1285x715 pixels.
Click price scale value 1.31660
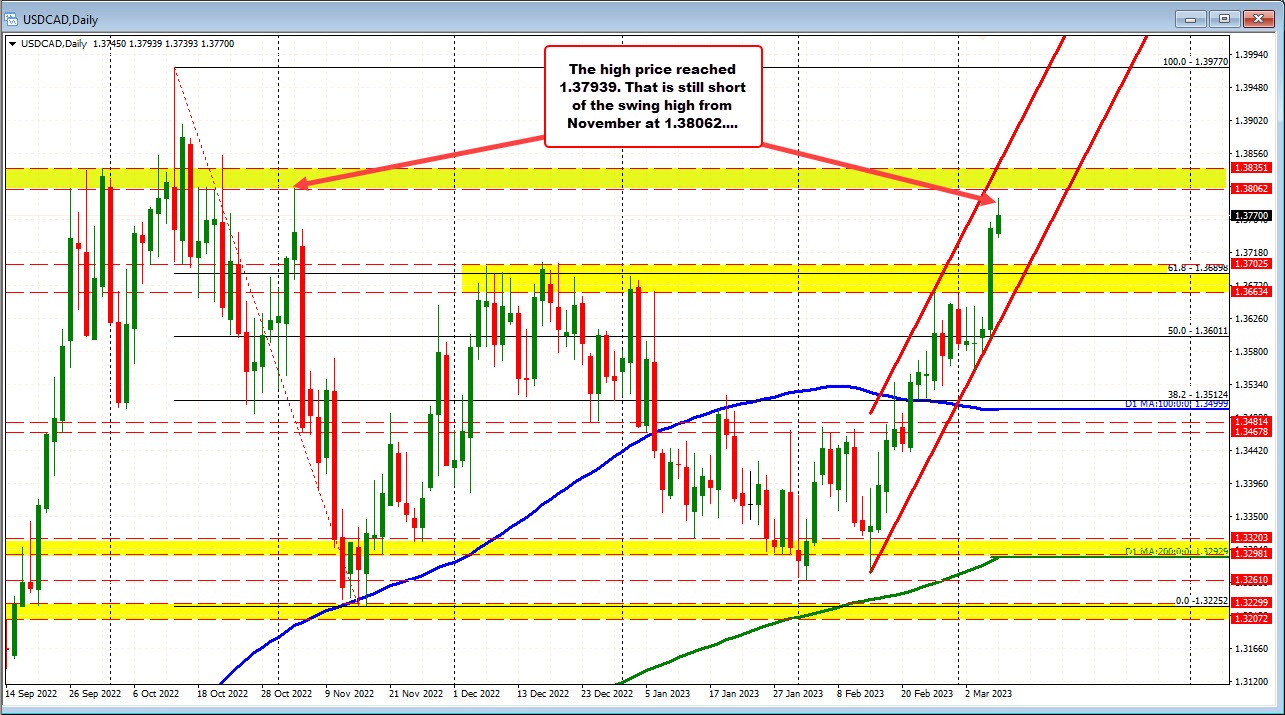pos(1250,650)
